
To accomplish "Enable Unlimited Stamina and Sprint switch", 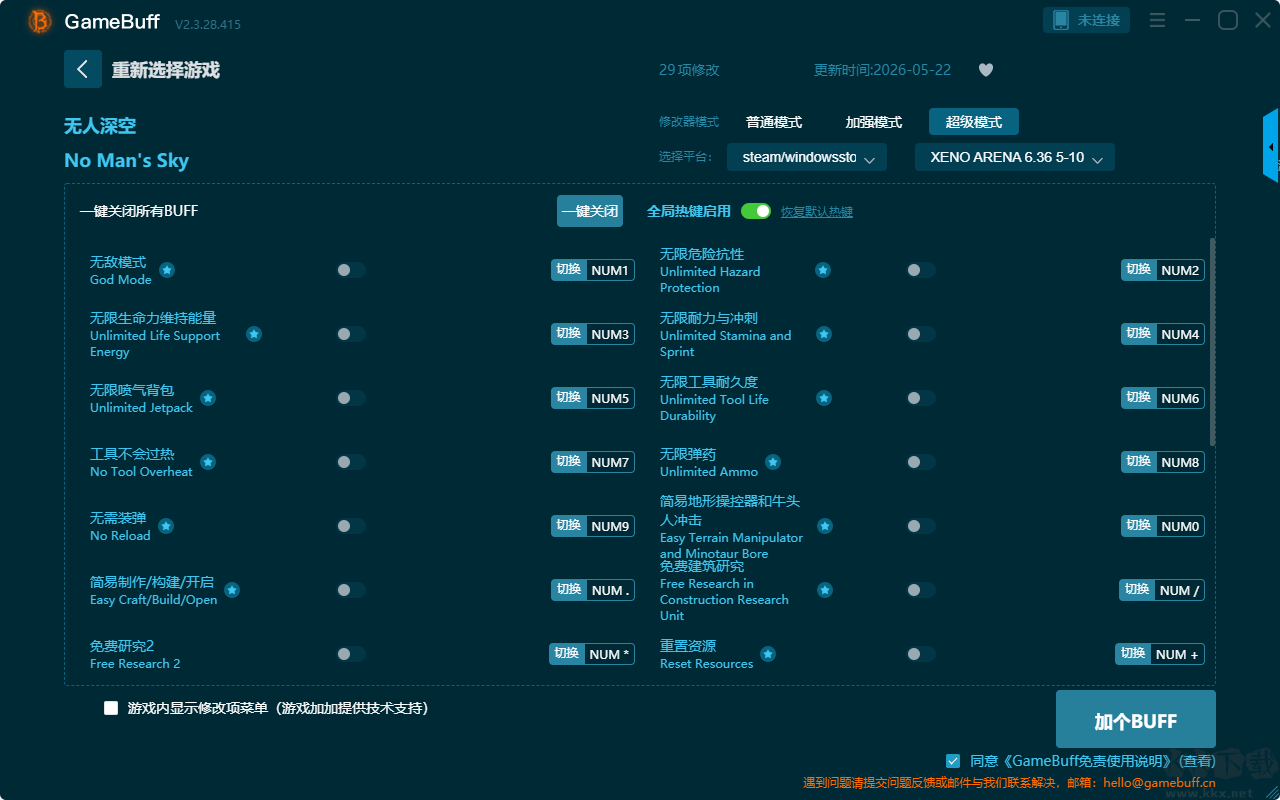I will tap(921, 334).
